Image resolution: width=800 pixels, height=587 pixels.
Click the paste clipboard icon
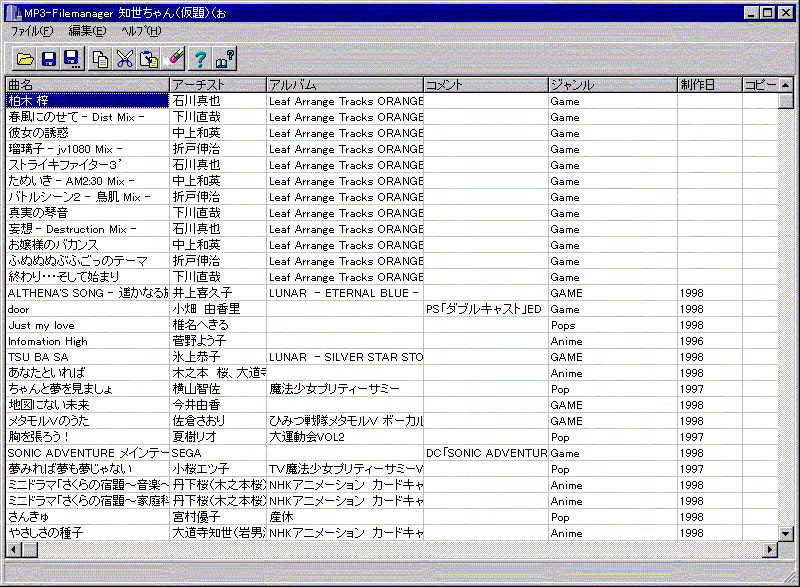tap(148, 59)
